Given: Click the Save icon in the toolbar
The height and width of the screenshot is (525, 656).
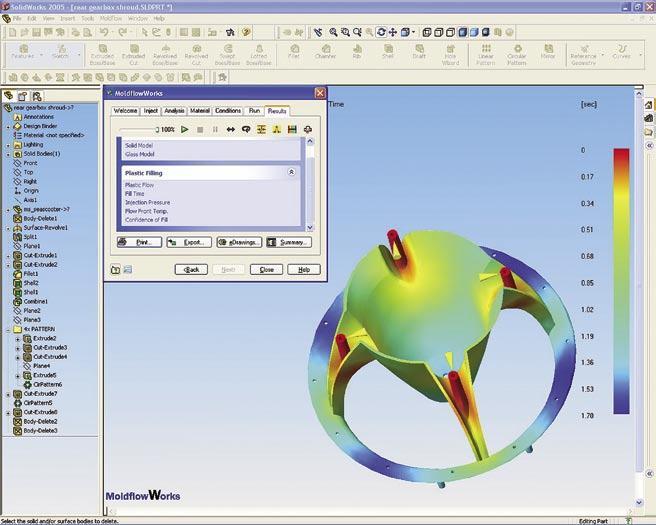Looking at the screenshot, I should pyautogui.click(x=36, y=32).
